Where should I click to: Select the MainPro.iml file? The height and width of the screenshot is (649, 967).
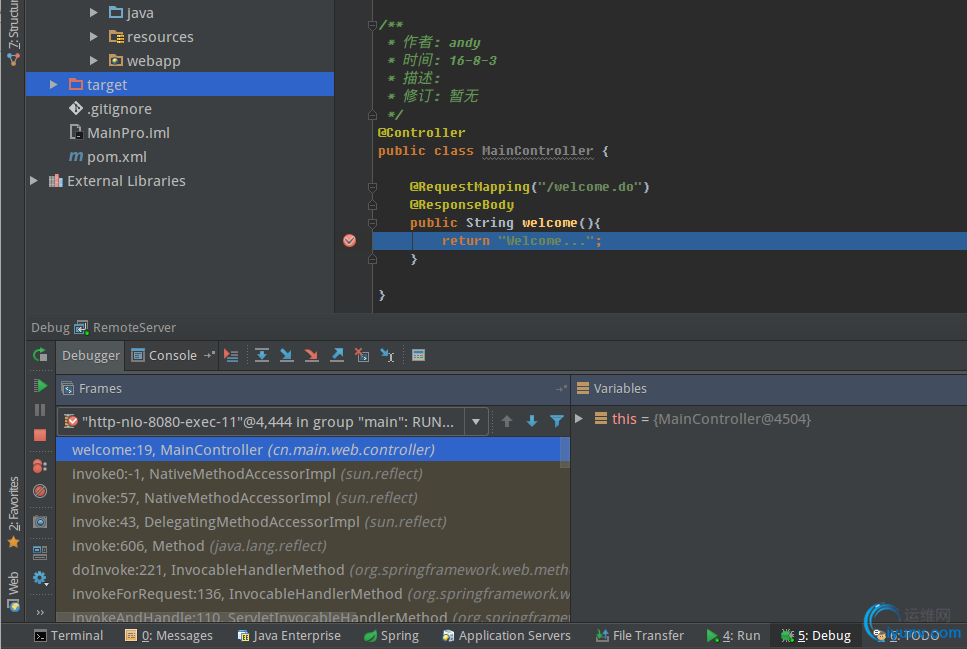point(120,133)
